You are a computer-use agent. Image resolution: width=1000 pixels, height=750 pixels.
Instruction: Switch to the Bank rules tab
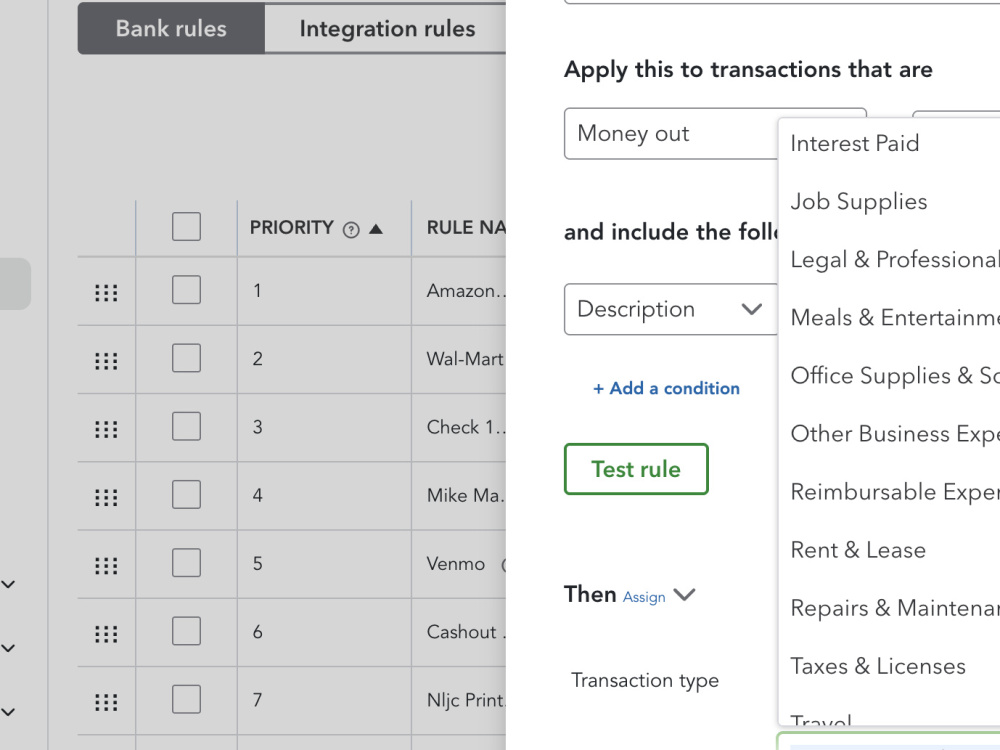pyautogui.click(x=171, y=29)
